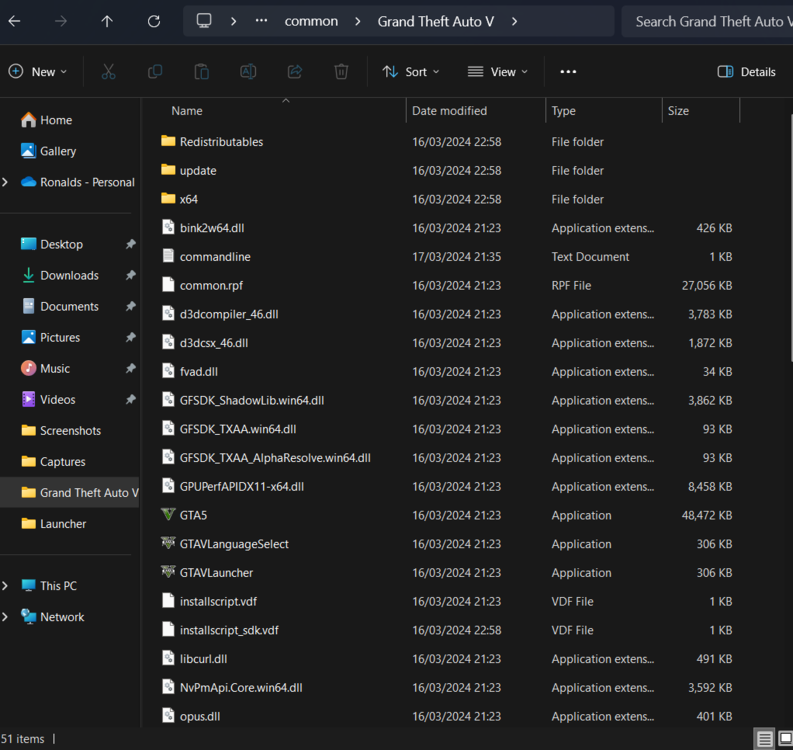The height and width of the screenshot is (750, 793).
Task: Click the Share toolbar icon
Action: click(x=295, y=72)
